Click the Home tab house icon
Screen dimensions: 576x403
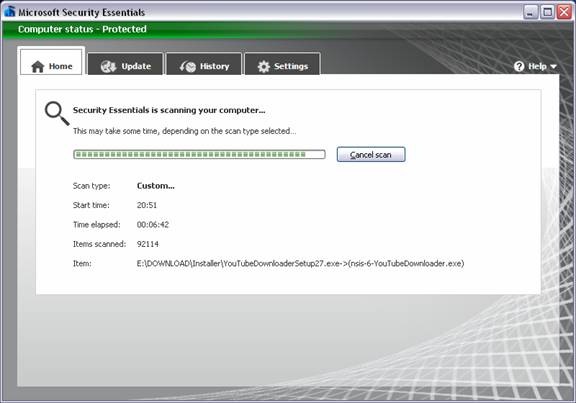coord(37,66)
